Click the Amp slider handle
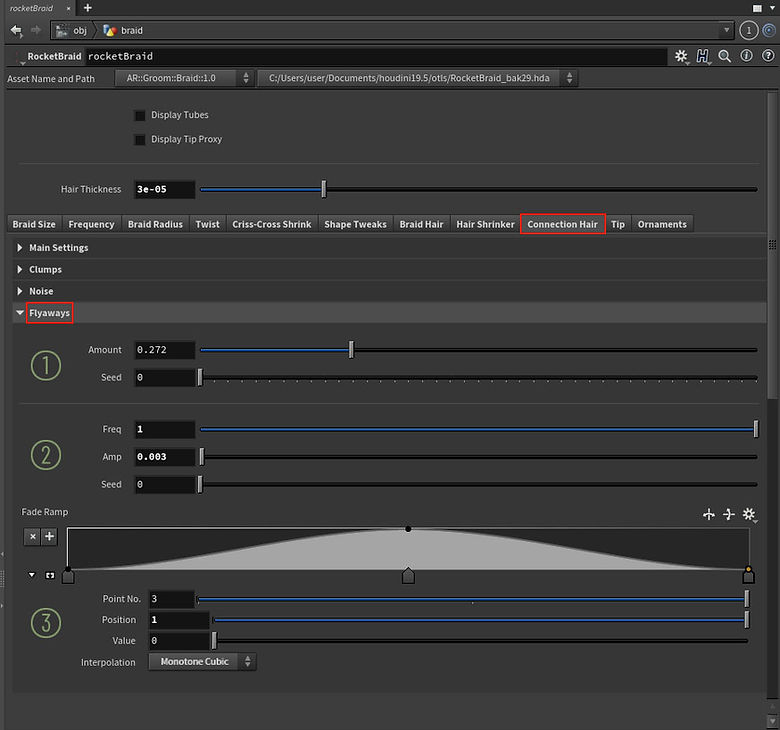The height and width of the screenshot is (730, 780). 202,457
